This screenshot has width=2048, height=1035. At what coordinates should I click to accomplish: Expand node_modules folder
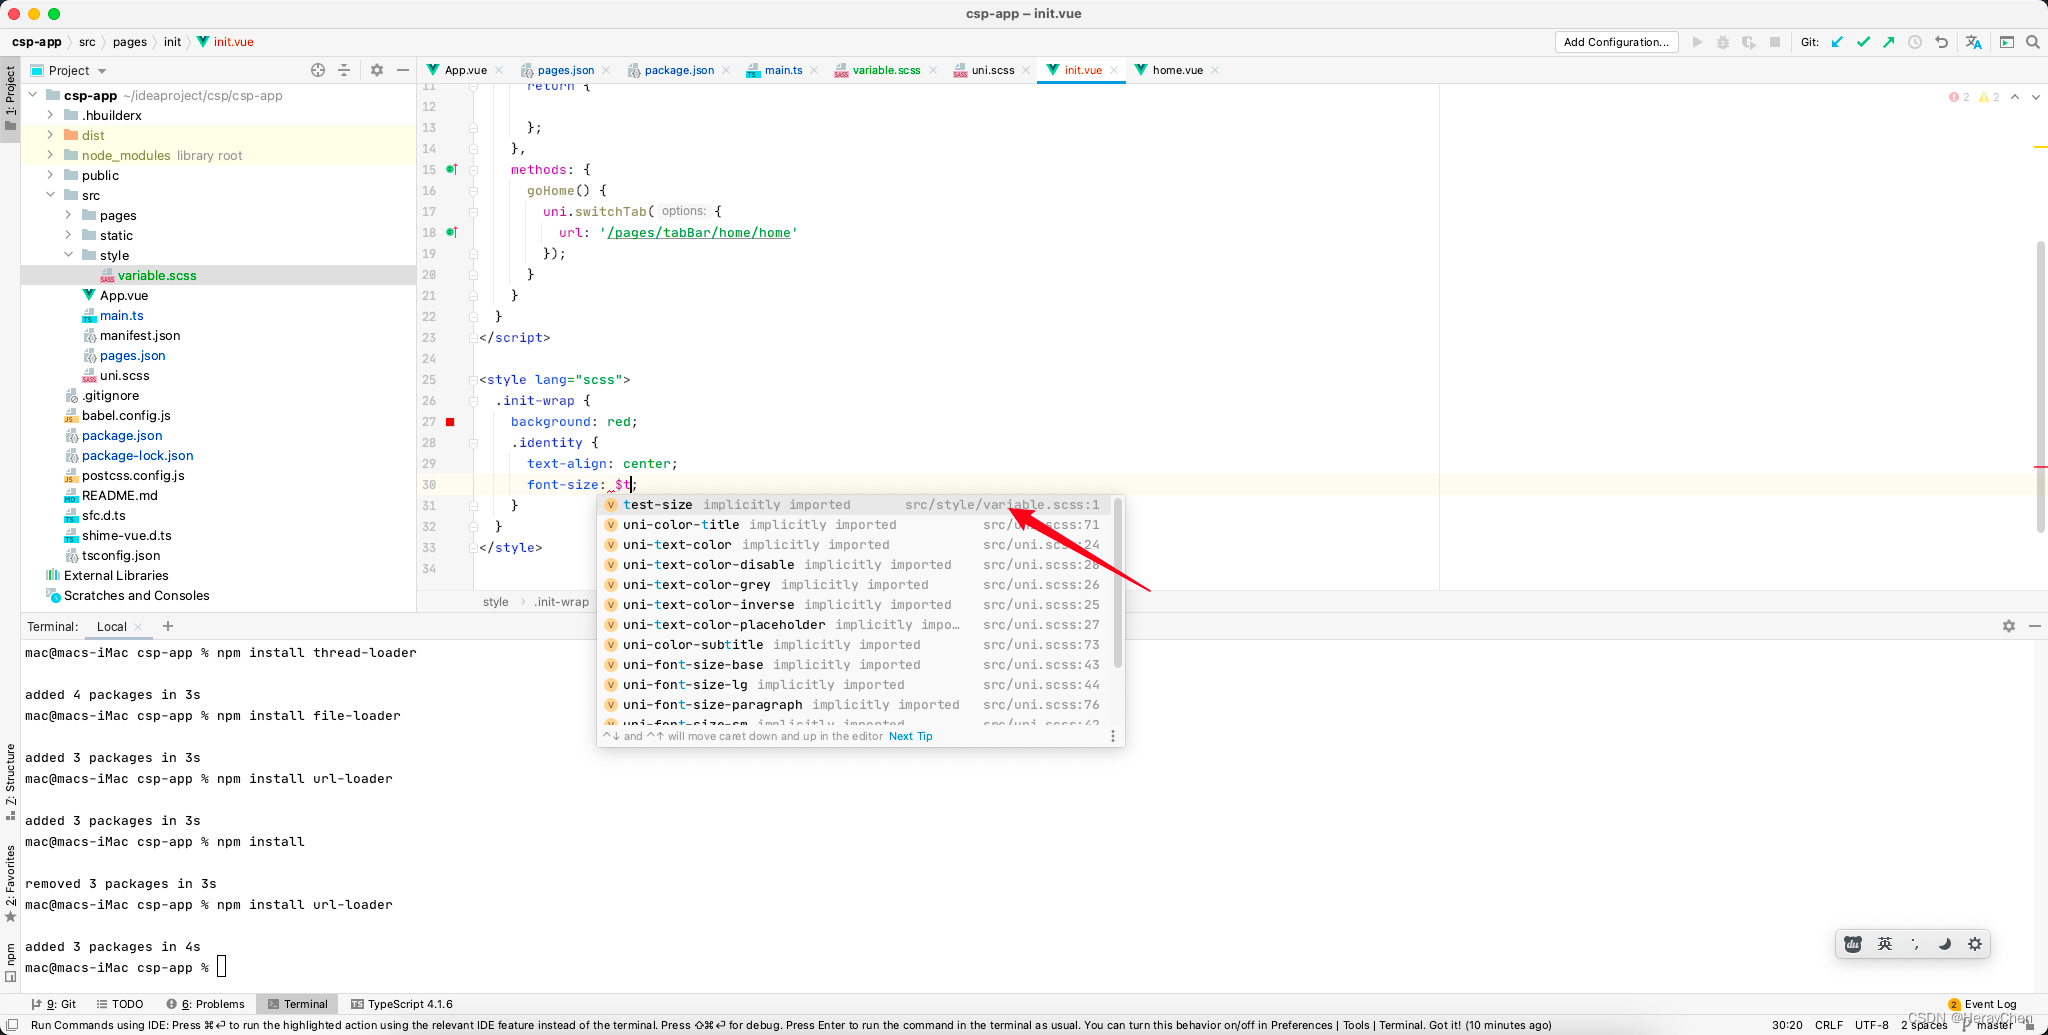(50, 155)
